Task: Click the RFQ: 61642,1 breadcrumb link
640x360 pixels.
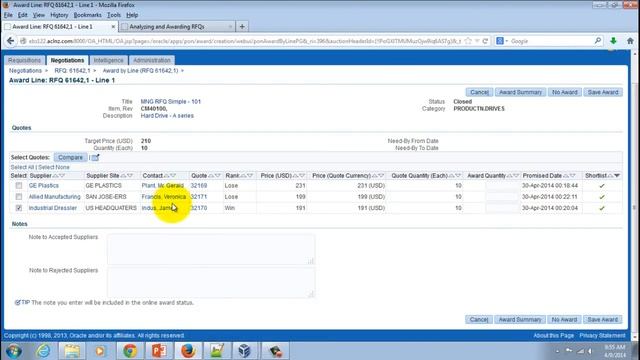Action: tap(73, 71)
